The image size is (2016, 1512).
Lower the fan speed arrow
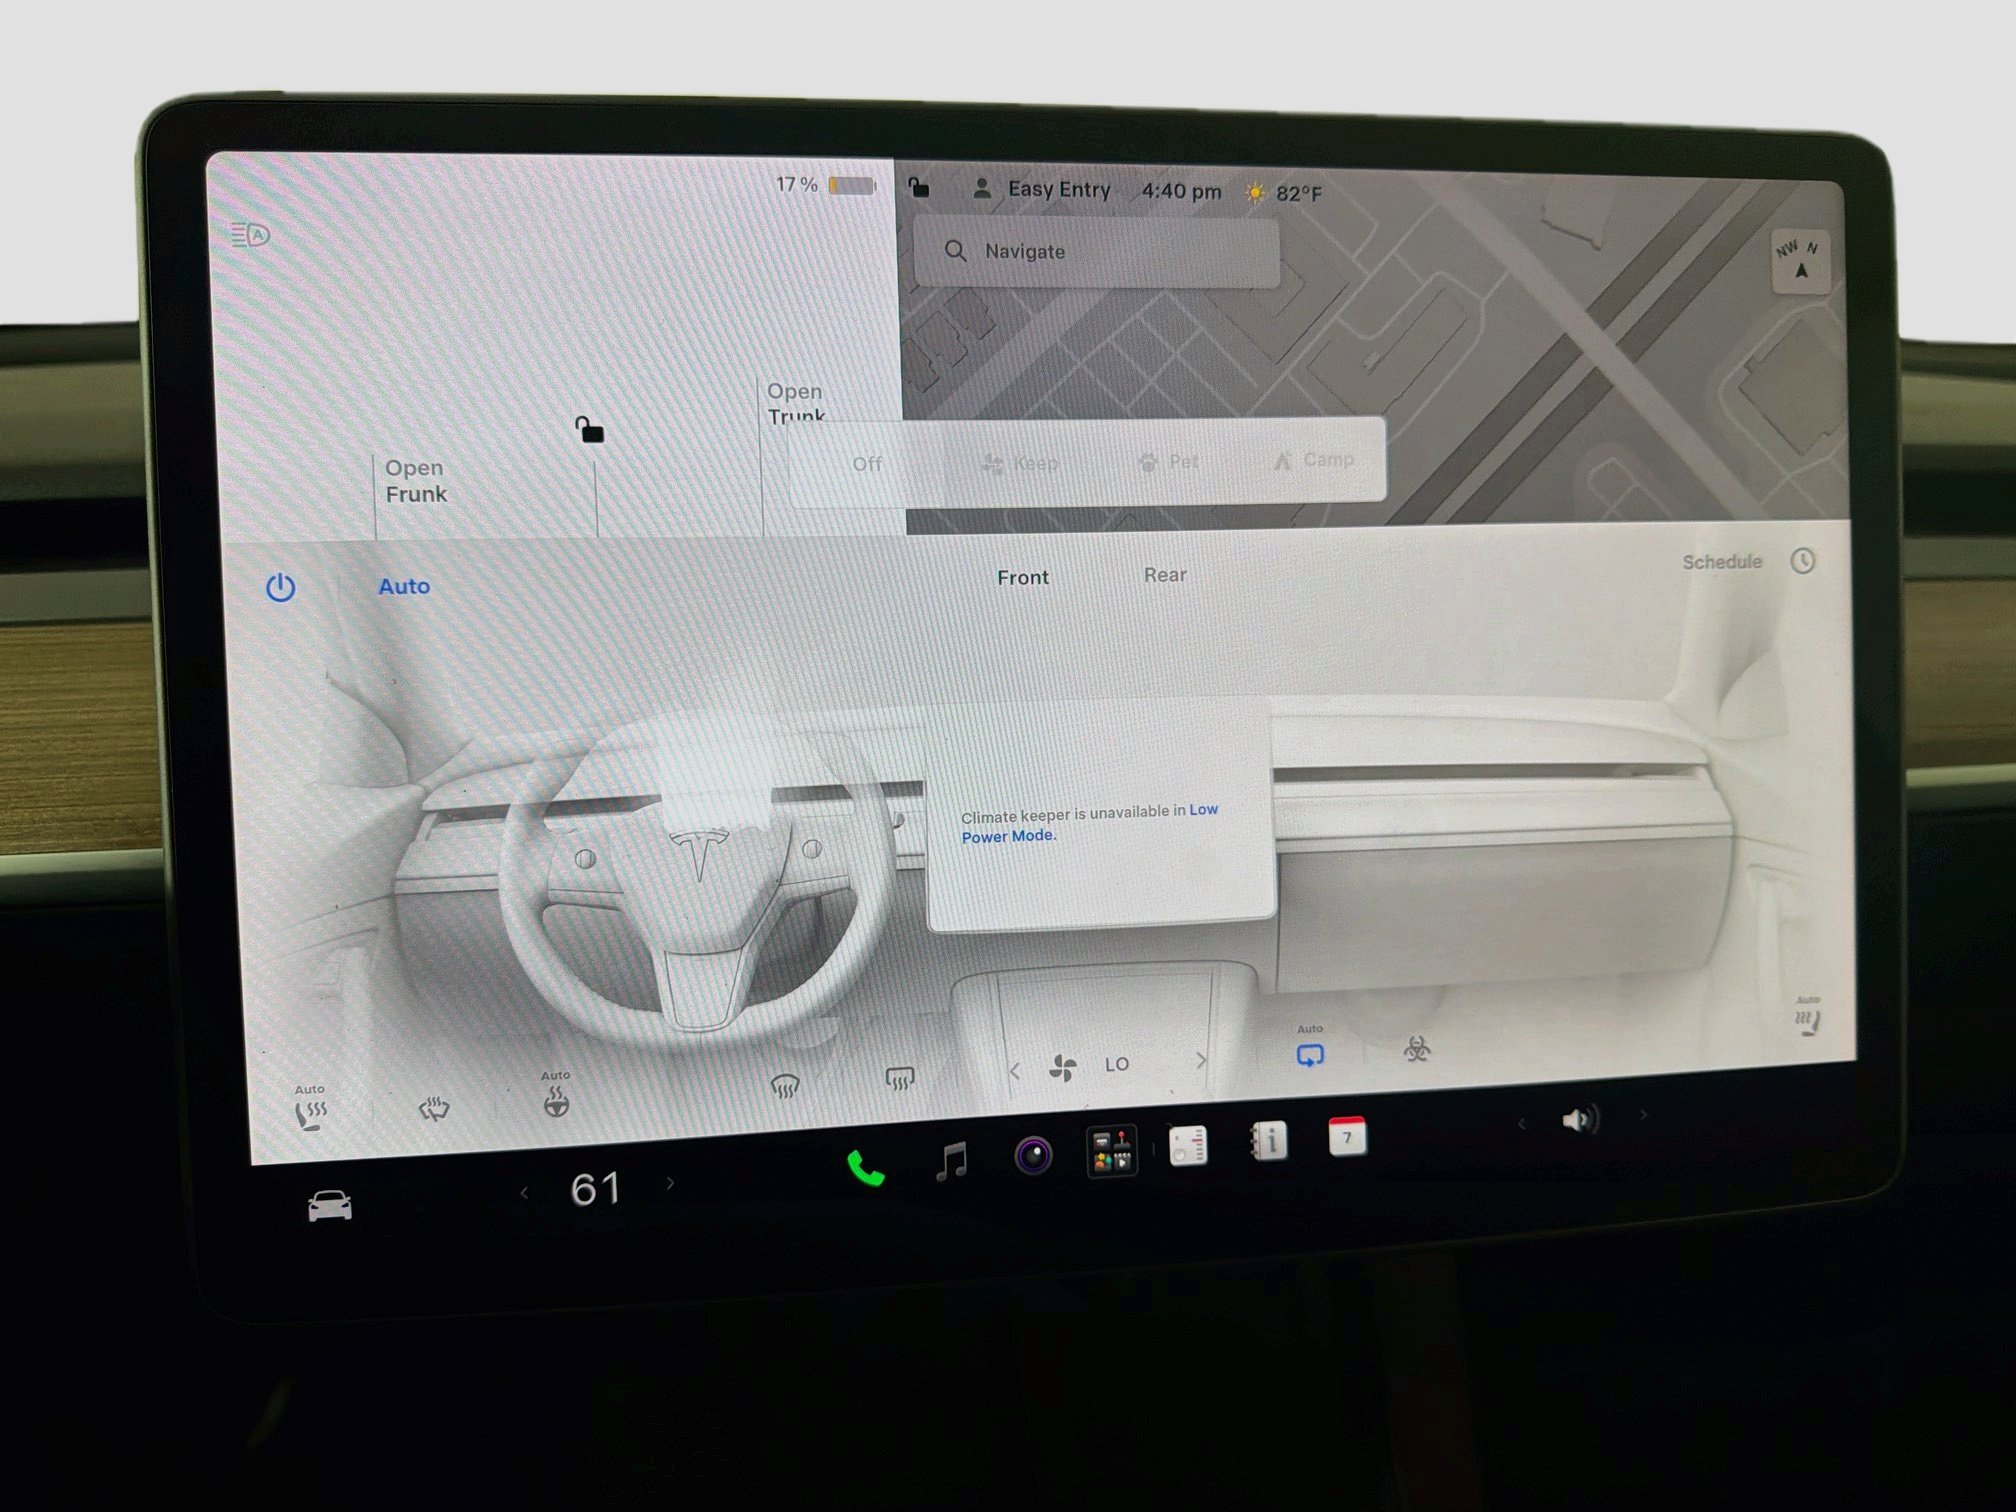point(1014,1071)
